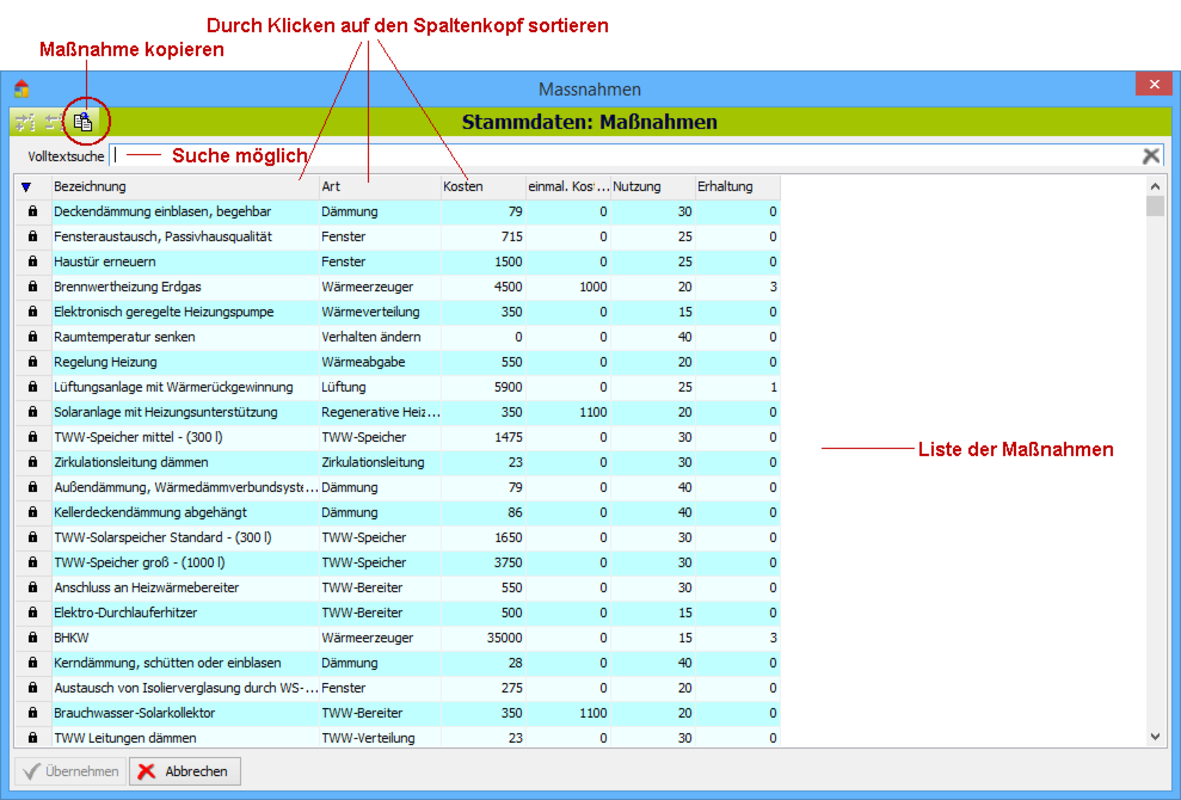Click lock icon beside Raumtemperatur senken
This screenshot has height=800, width=1181.
[32, 337]
